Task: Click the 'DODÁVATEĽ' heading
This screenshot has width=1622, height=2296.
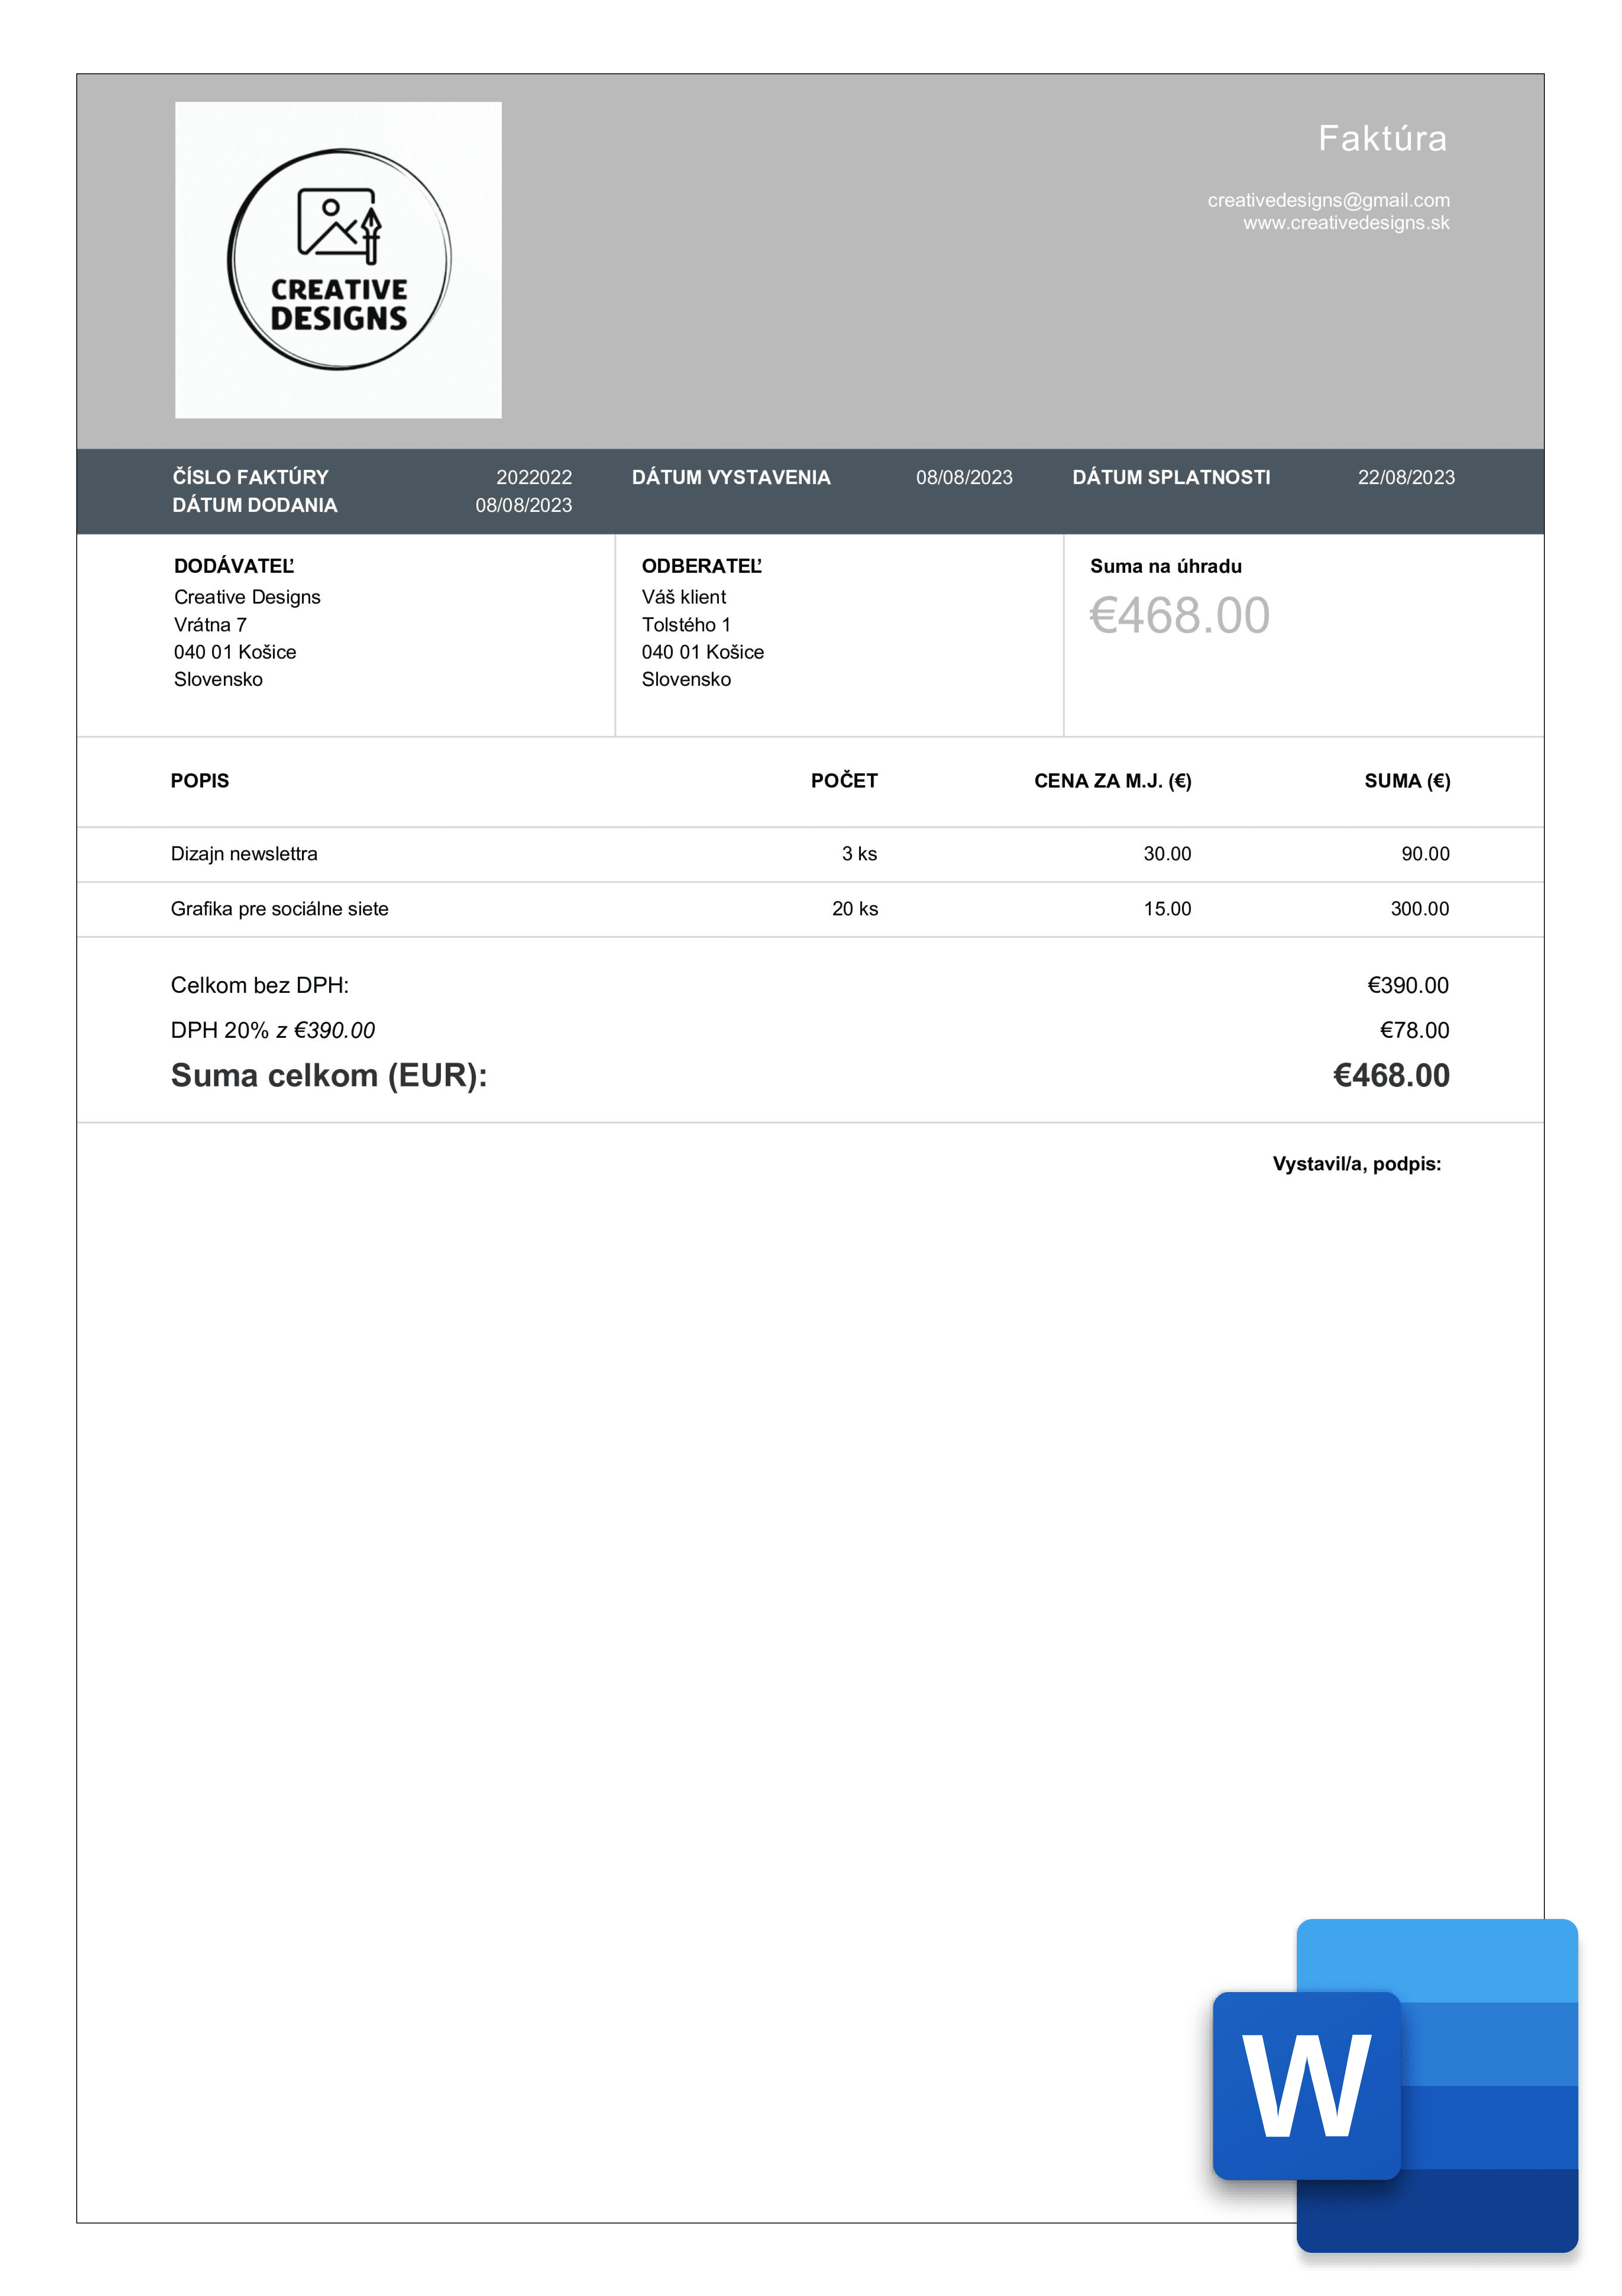Action: click(x=234, y=566)
